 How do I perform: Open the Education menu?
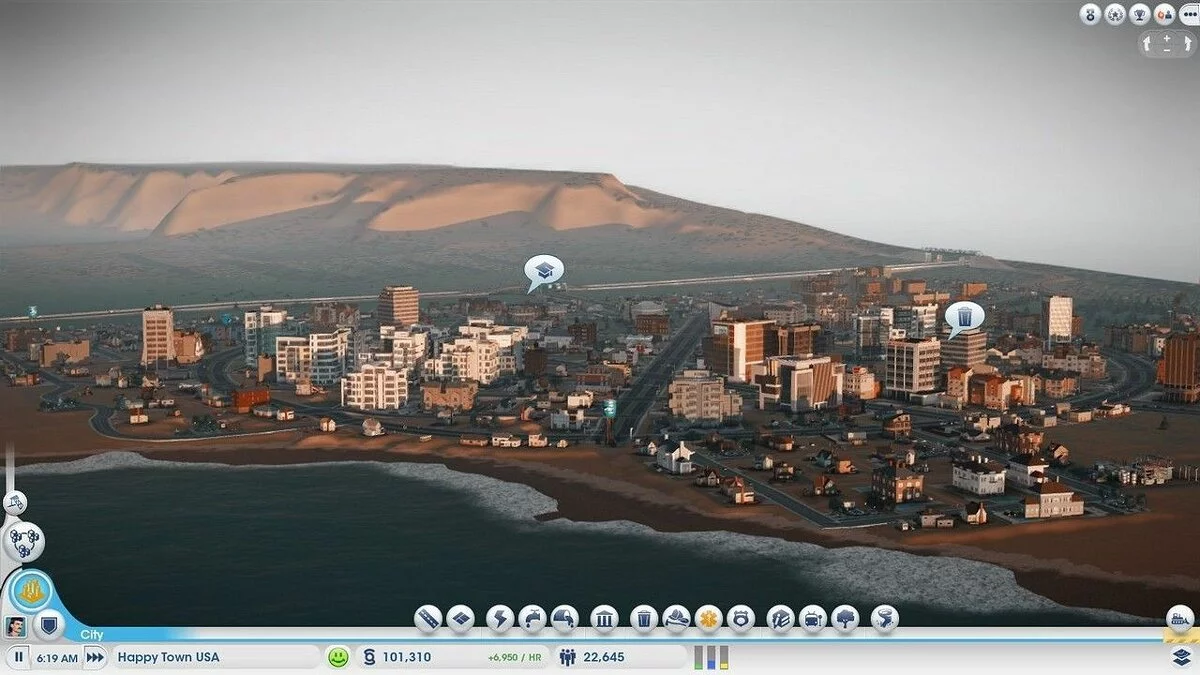click(x=781, y=618)
